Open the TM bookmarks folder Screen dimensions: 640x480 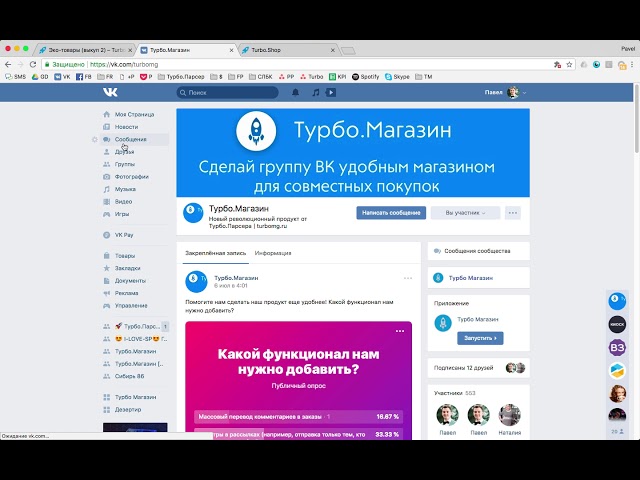coord(424,76)
